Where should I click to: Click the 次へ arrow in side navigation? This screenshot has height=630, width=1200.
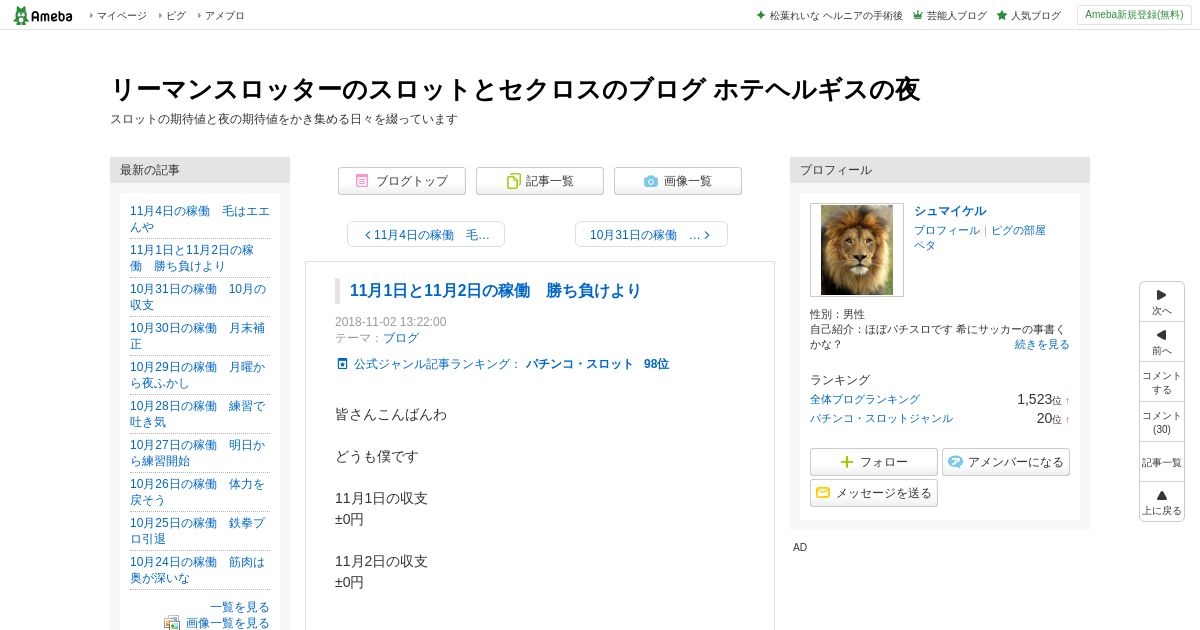click(1162, 302)
